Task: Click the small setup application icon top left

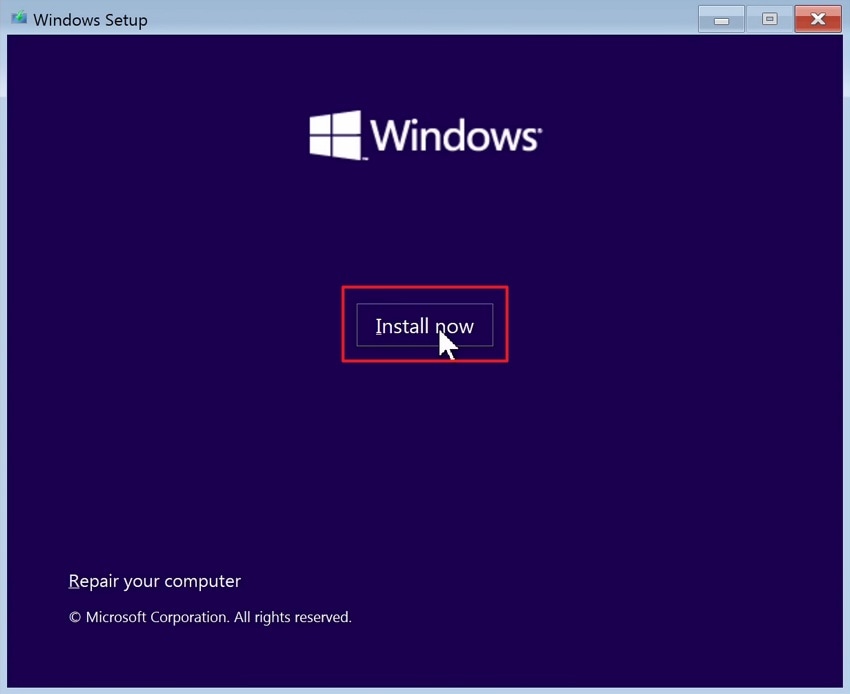Action: coord(17,18)
